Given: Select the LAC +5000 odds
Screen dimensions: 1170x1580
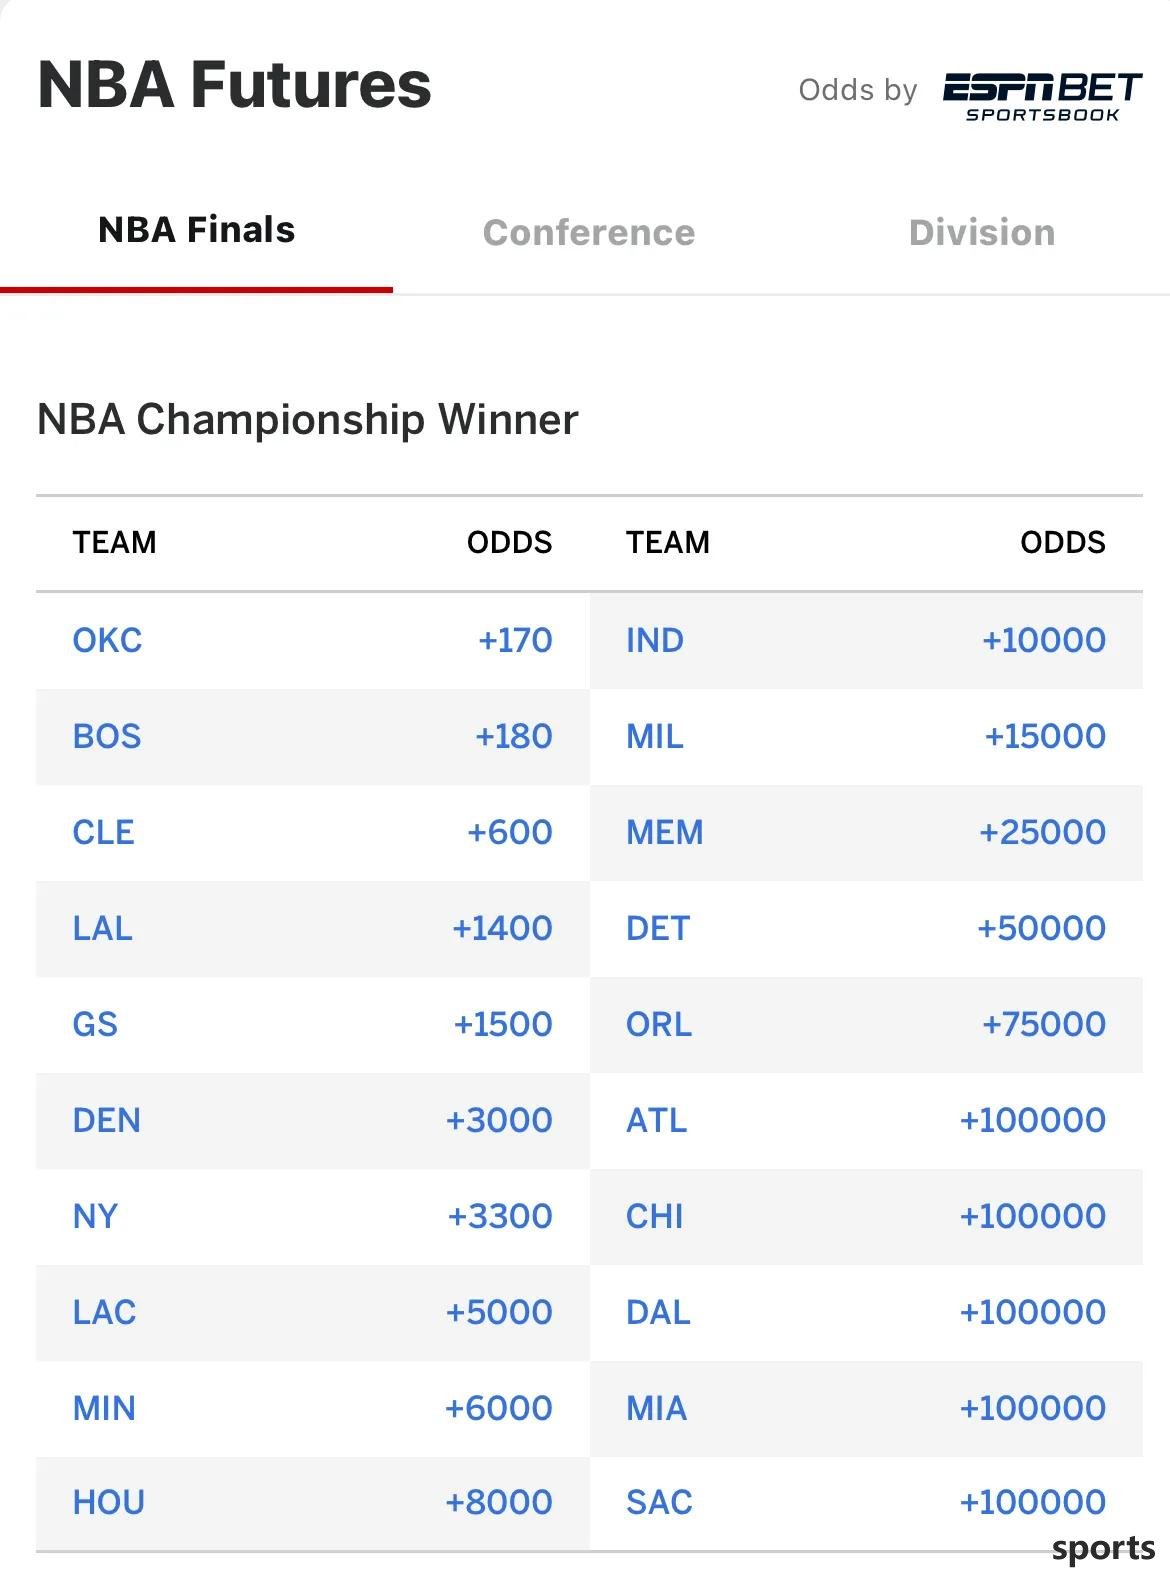Looking at the screenshot, I should click(499, 1312).
